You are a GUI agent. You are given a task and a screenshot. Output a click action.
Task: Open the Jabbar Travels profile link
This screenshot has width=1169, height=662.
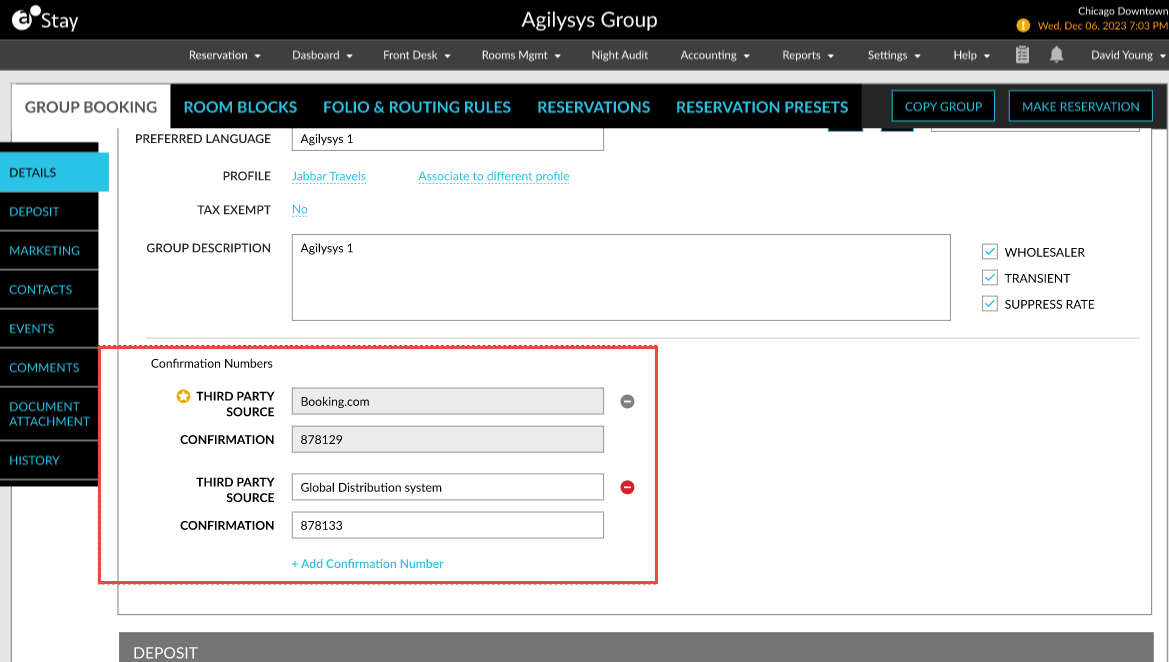(x=329, y=176)
